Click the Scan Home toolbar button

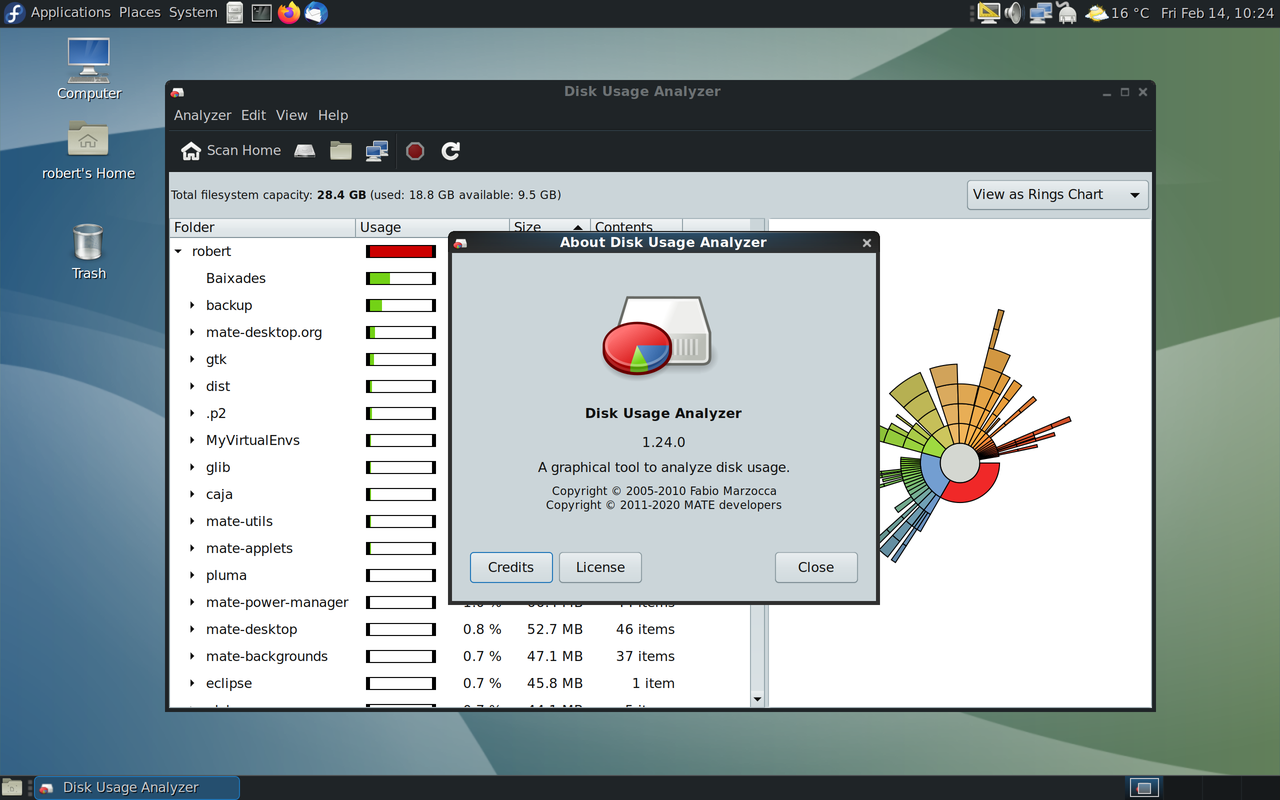[231, 151]
